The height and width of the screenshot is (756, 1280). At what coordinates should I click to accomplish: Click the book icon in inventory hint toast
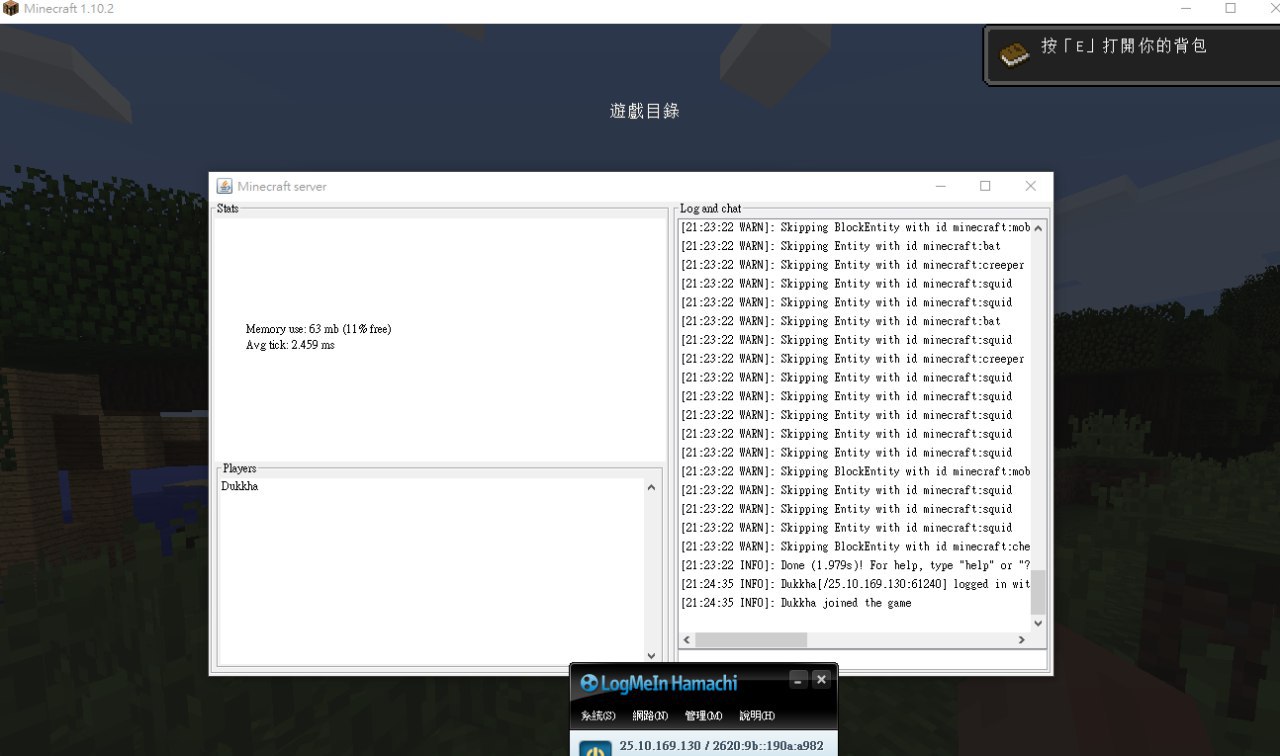[1014, 53]
